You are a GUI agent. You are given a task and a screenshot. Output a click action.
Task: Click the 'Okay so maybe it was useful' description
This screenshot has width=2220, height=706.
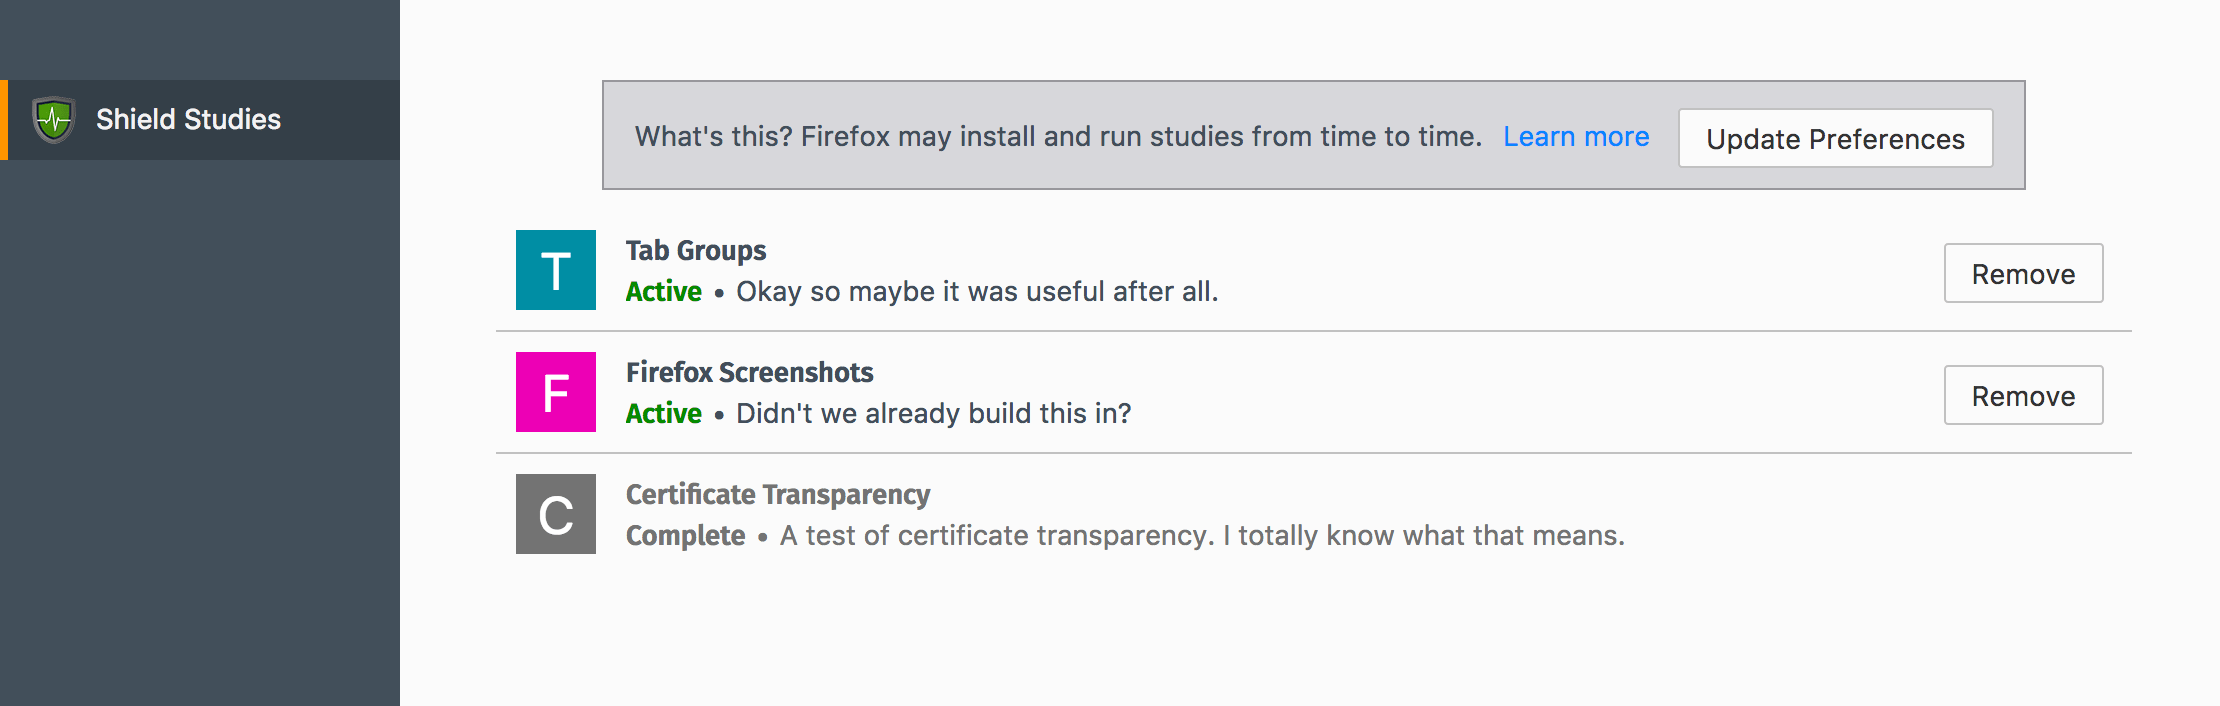[977, 291]
